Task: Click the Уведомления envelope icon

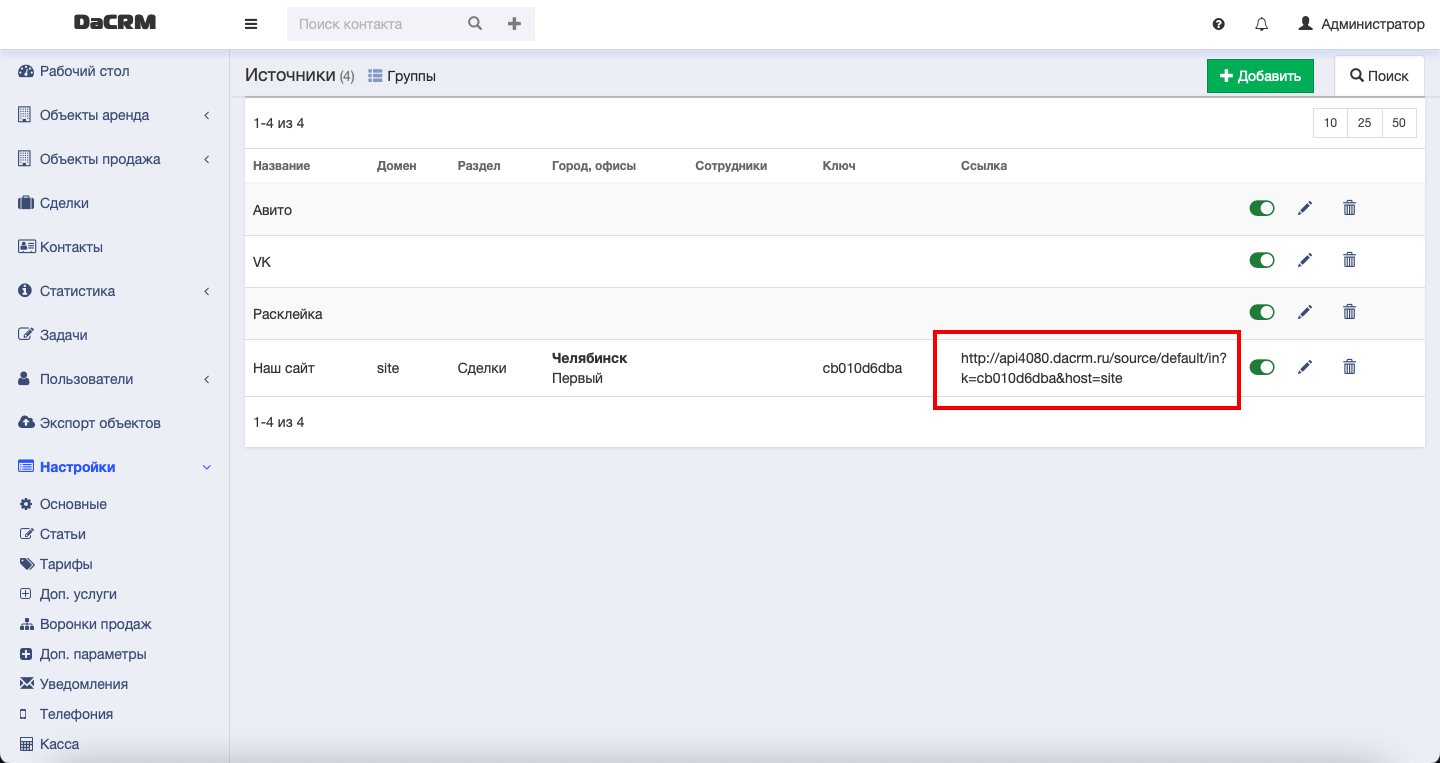Action: (x=26, y=684)
